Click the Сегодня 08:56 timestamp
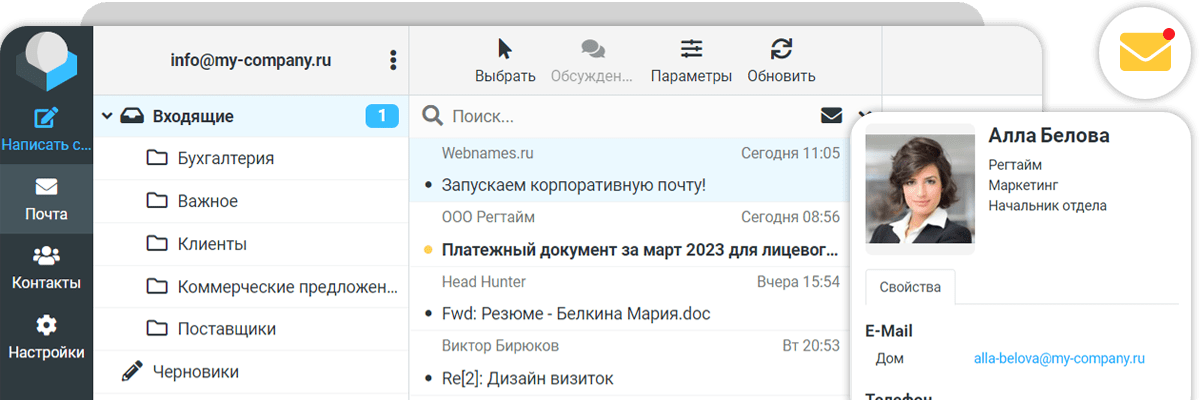Viewport: 1200px width, 400px height. [790, 217]
